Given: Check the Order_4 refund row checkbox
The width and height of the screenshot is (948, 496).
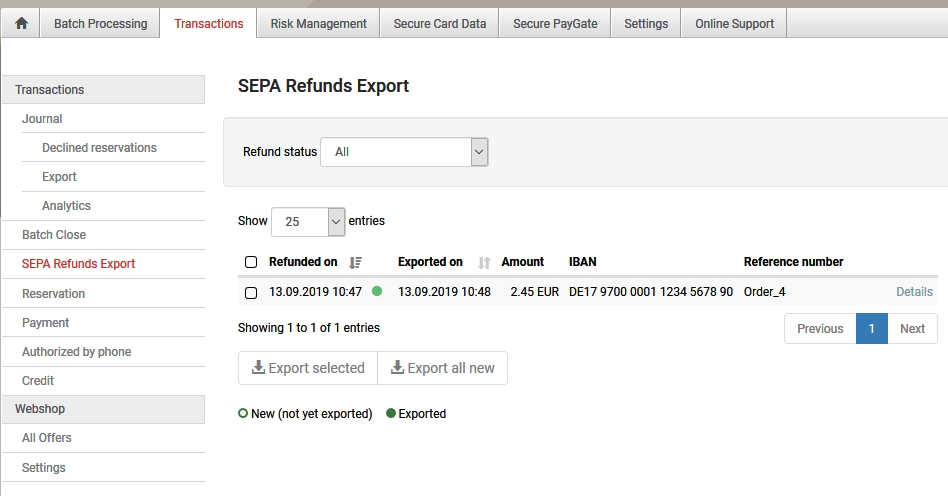Looking at the screenshot, I should tap(251, 293).
